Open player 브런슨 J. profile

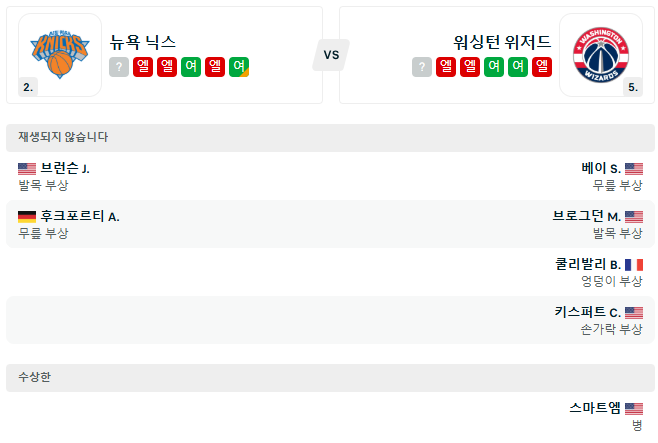point(65,169)
